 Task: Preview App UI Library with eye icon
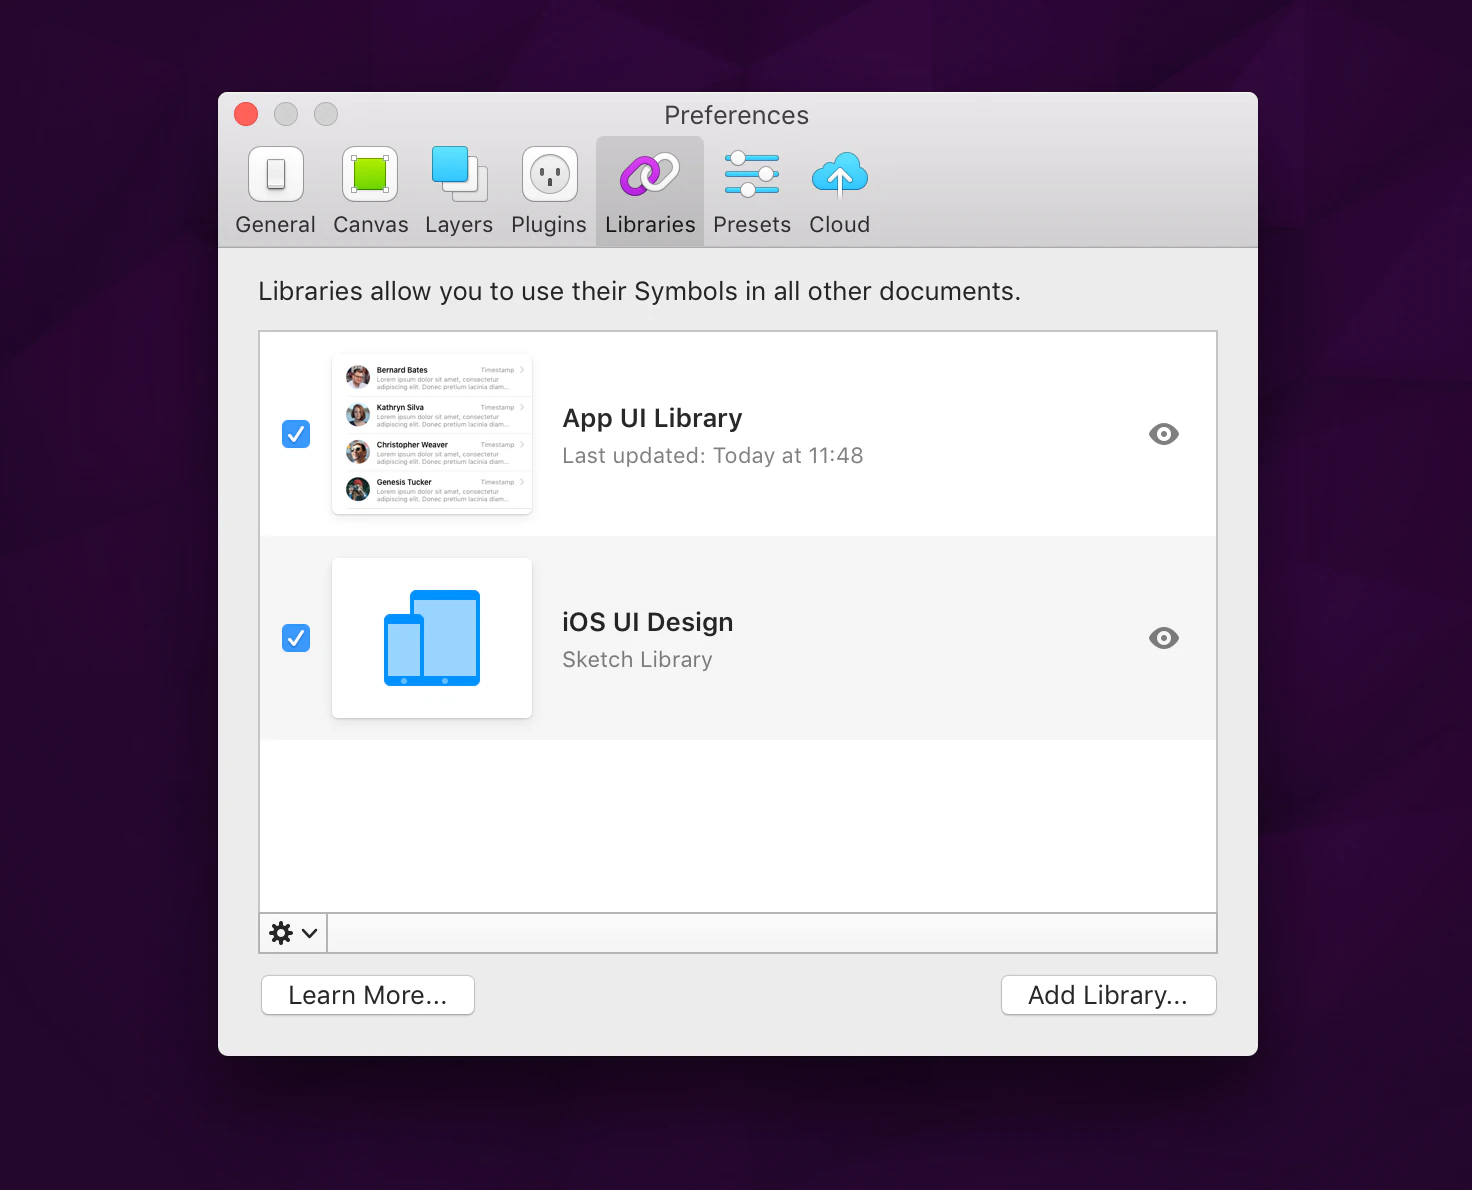point(1164,434)
